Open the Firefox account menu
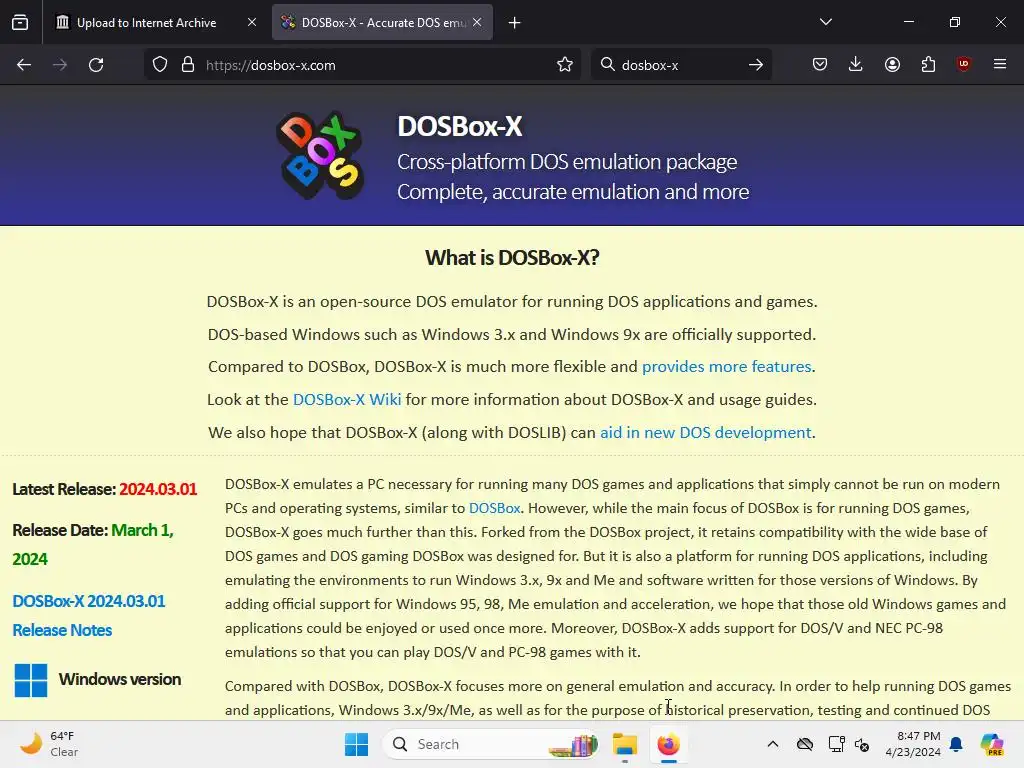Viewport: 1024px width, 768px height. (x=892, y=64)
